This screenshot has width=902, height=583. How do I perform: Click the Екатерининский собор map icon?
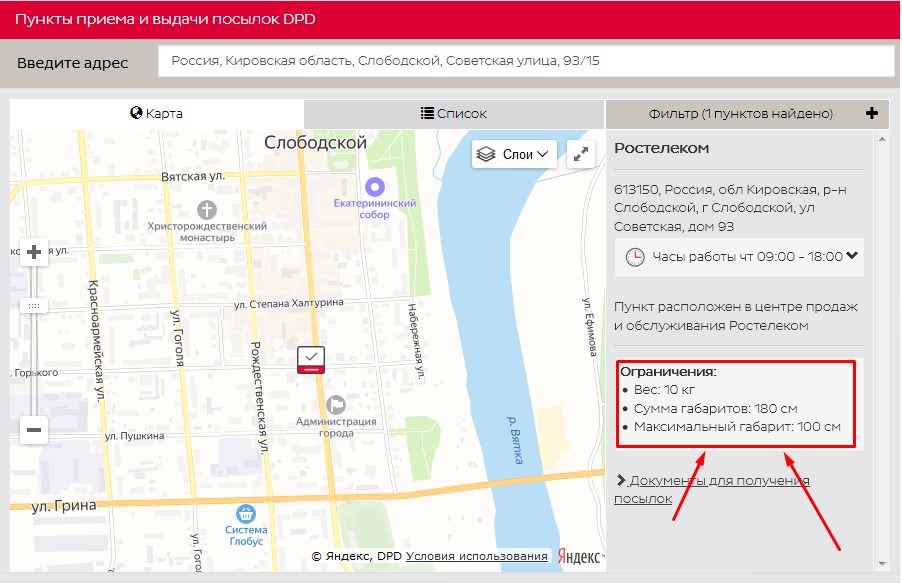(375, 186)
